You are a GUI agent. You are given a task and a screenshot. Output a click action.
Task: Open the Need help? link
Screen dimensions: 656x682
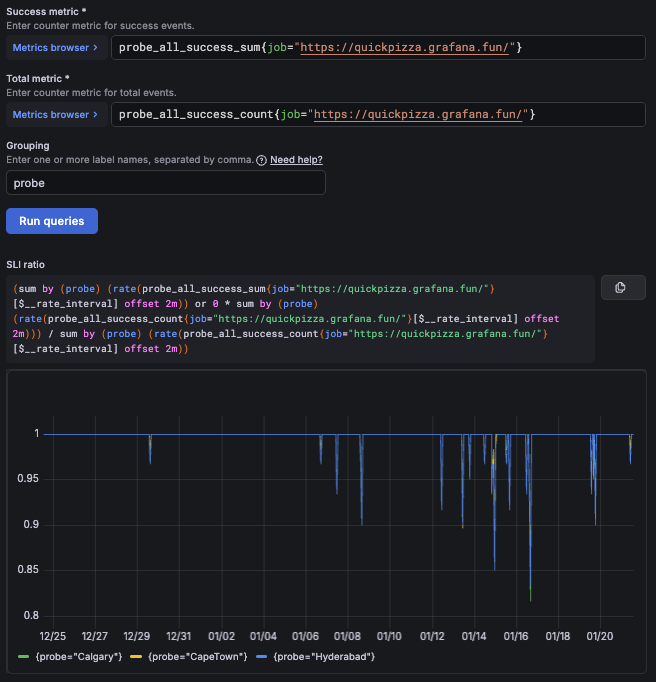click(296, 160)
